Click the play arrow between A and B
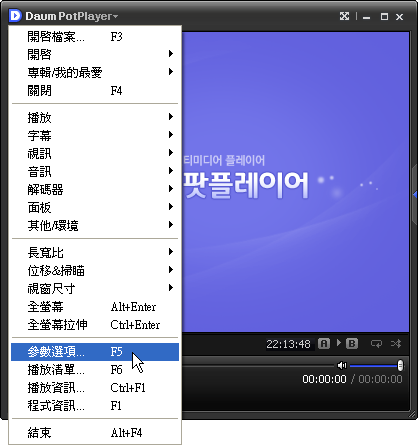 point(339,343)
